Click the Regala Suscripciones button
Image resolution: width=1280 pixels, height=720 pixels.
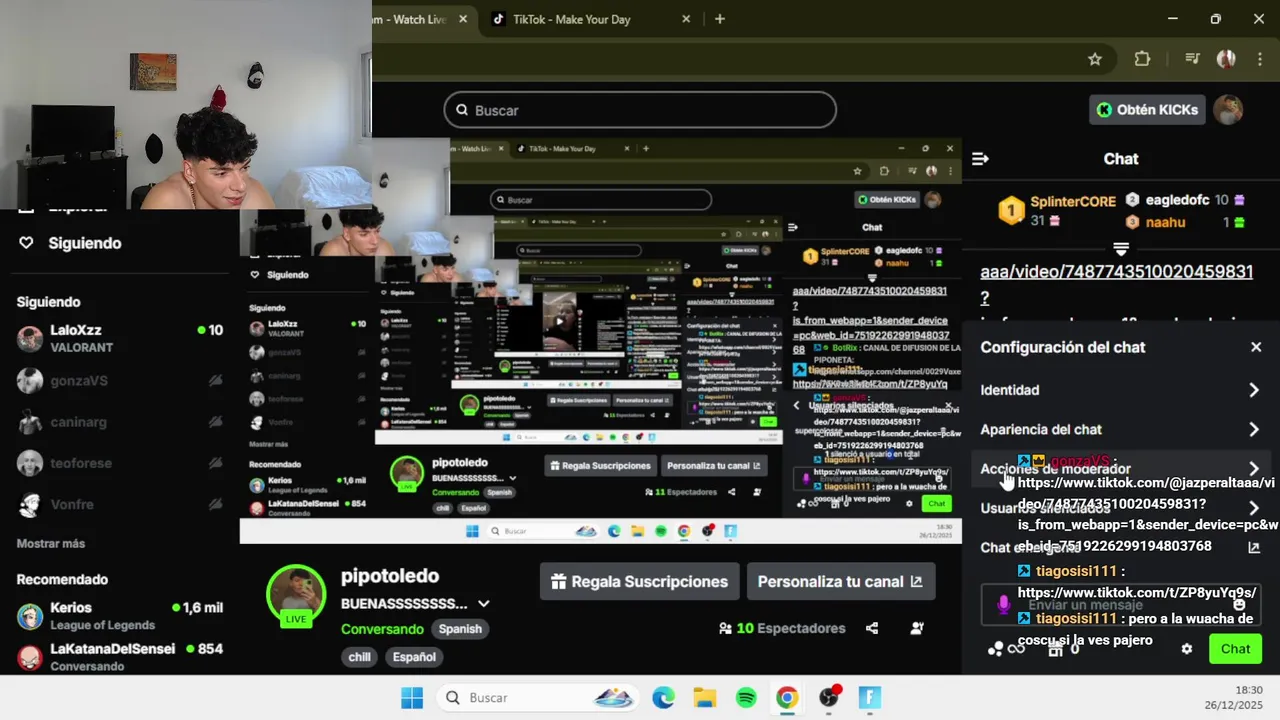coord(640,581)
